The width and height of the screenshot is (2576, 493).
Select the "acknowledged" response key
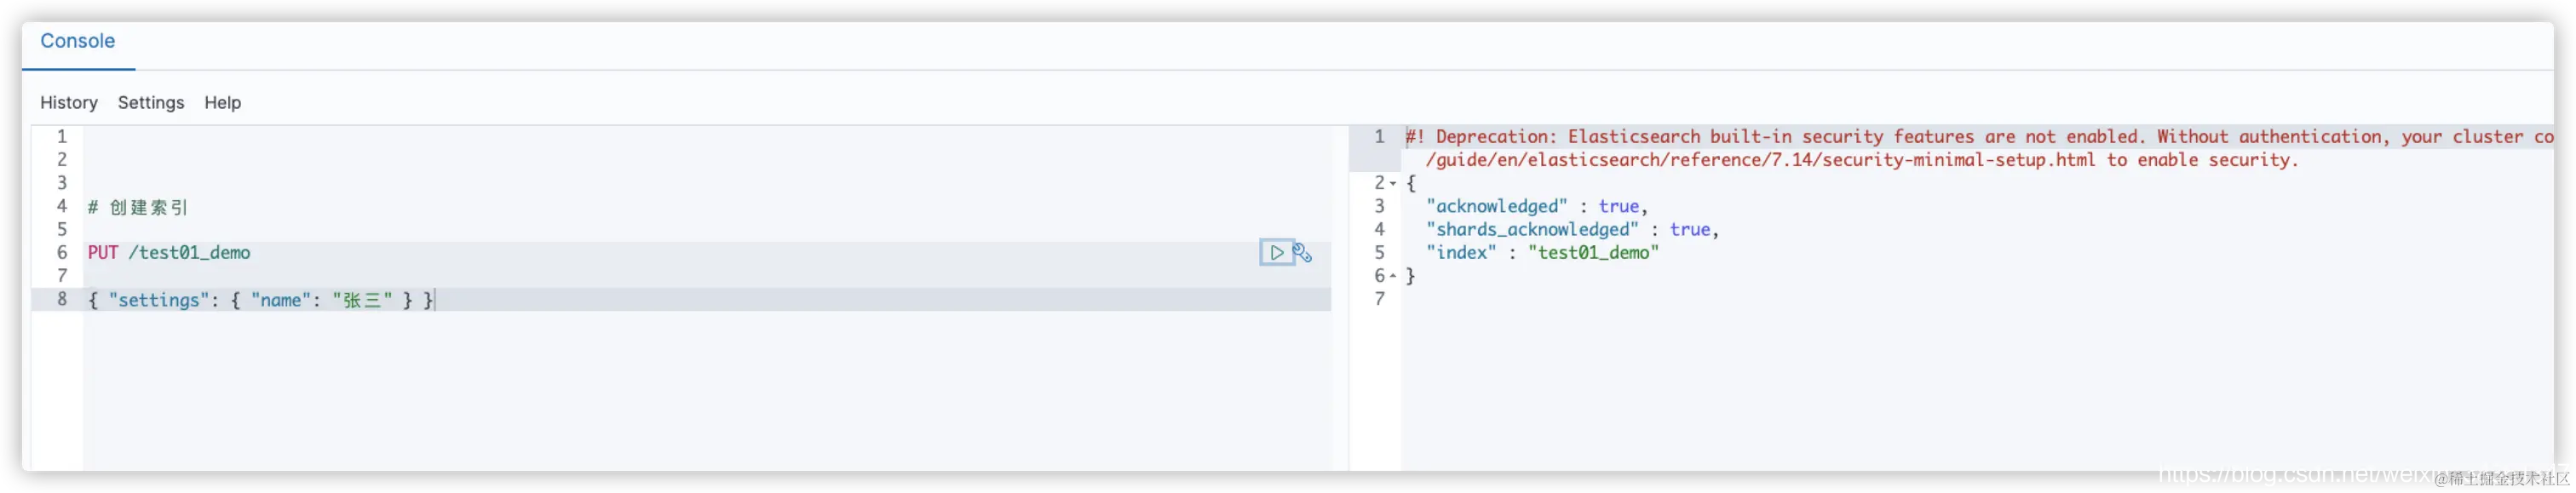click(1497, 206)
